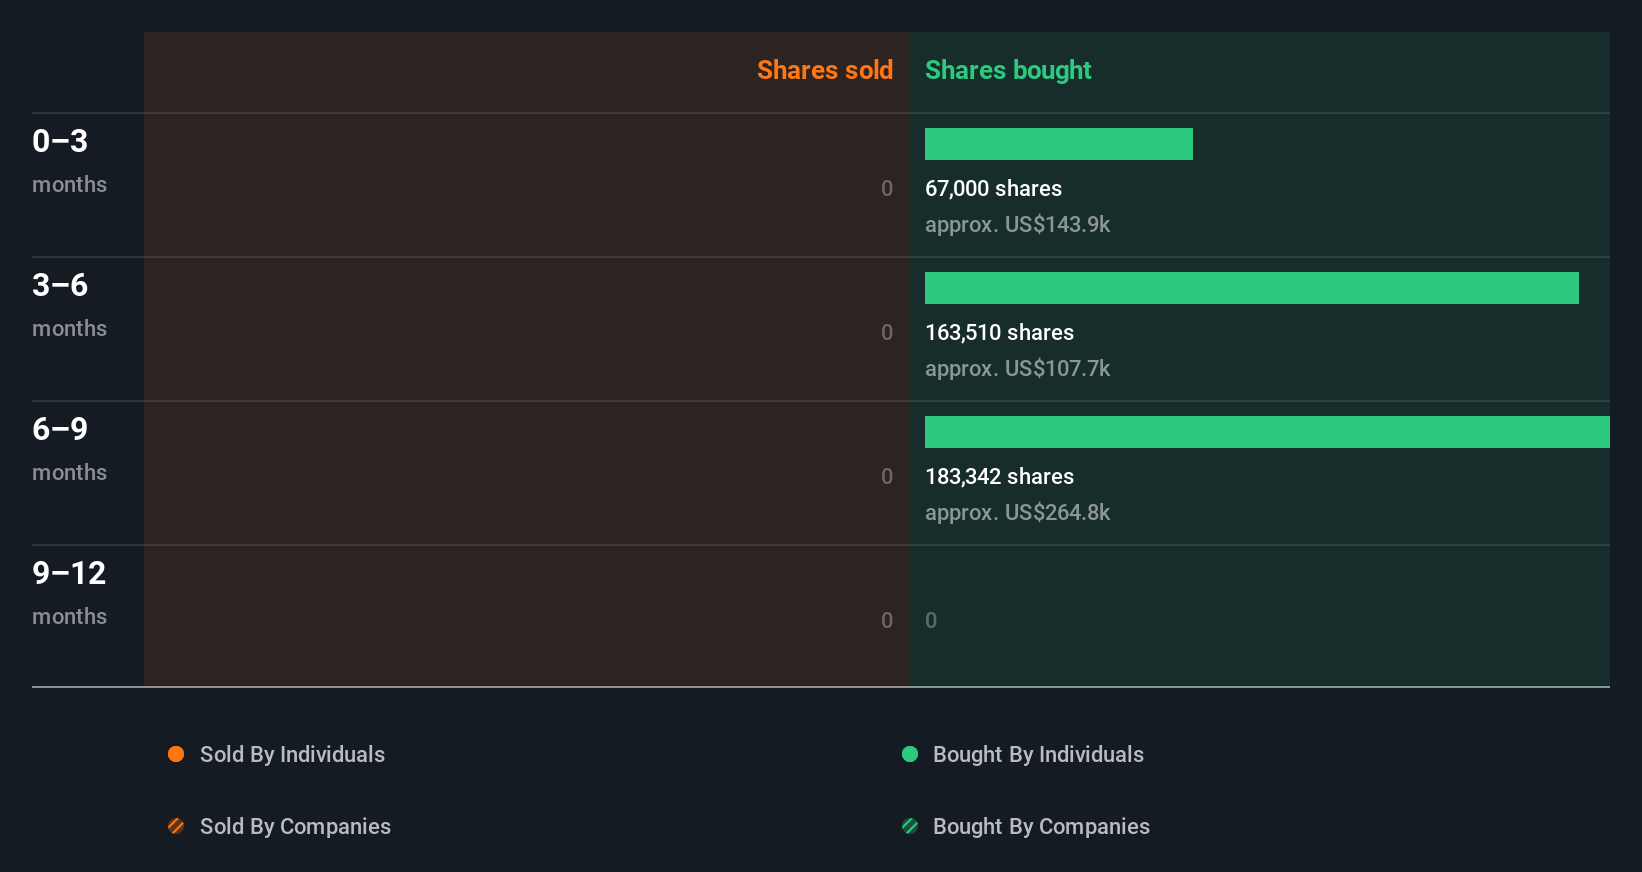This screenshot has width=1642, height=872.
Task: Click the green bar for 3–6 months
Action: click(1252, 288)
